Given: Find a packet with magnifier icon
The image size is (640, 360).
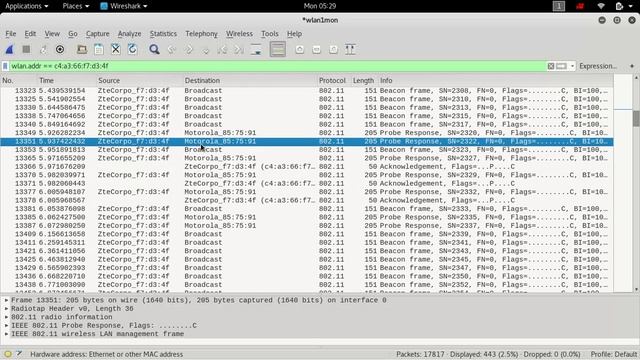Looking at the screenshot, I should [x=154, y=49].
